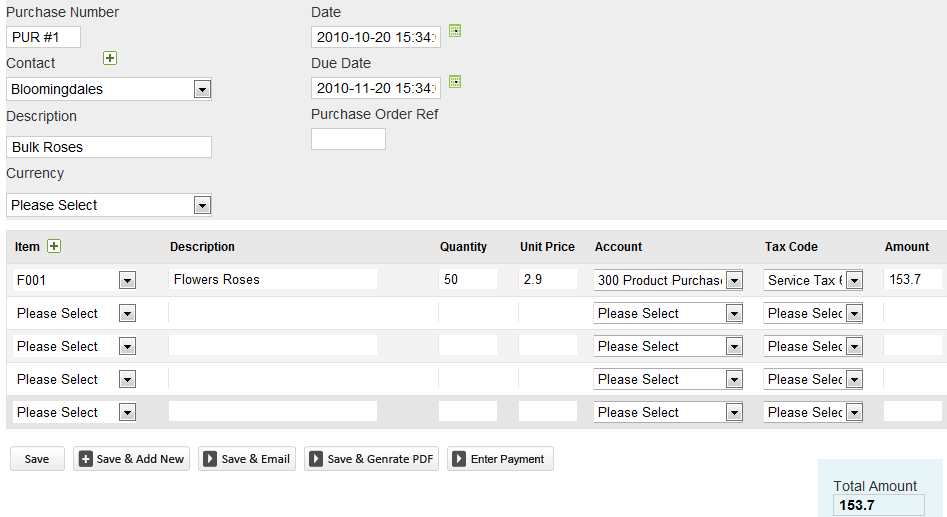Expand the Contact dropdown showing Bloomingdales

pos(202,89)
